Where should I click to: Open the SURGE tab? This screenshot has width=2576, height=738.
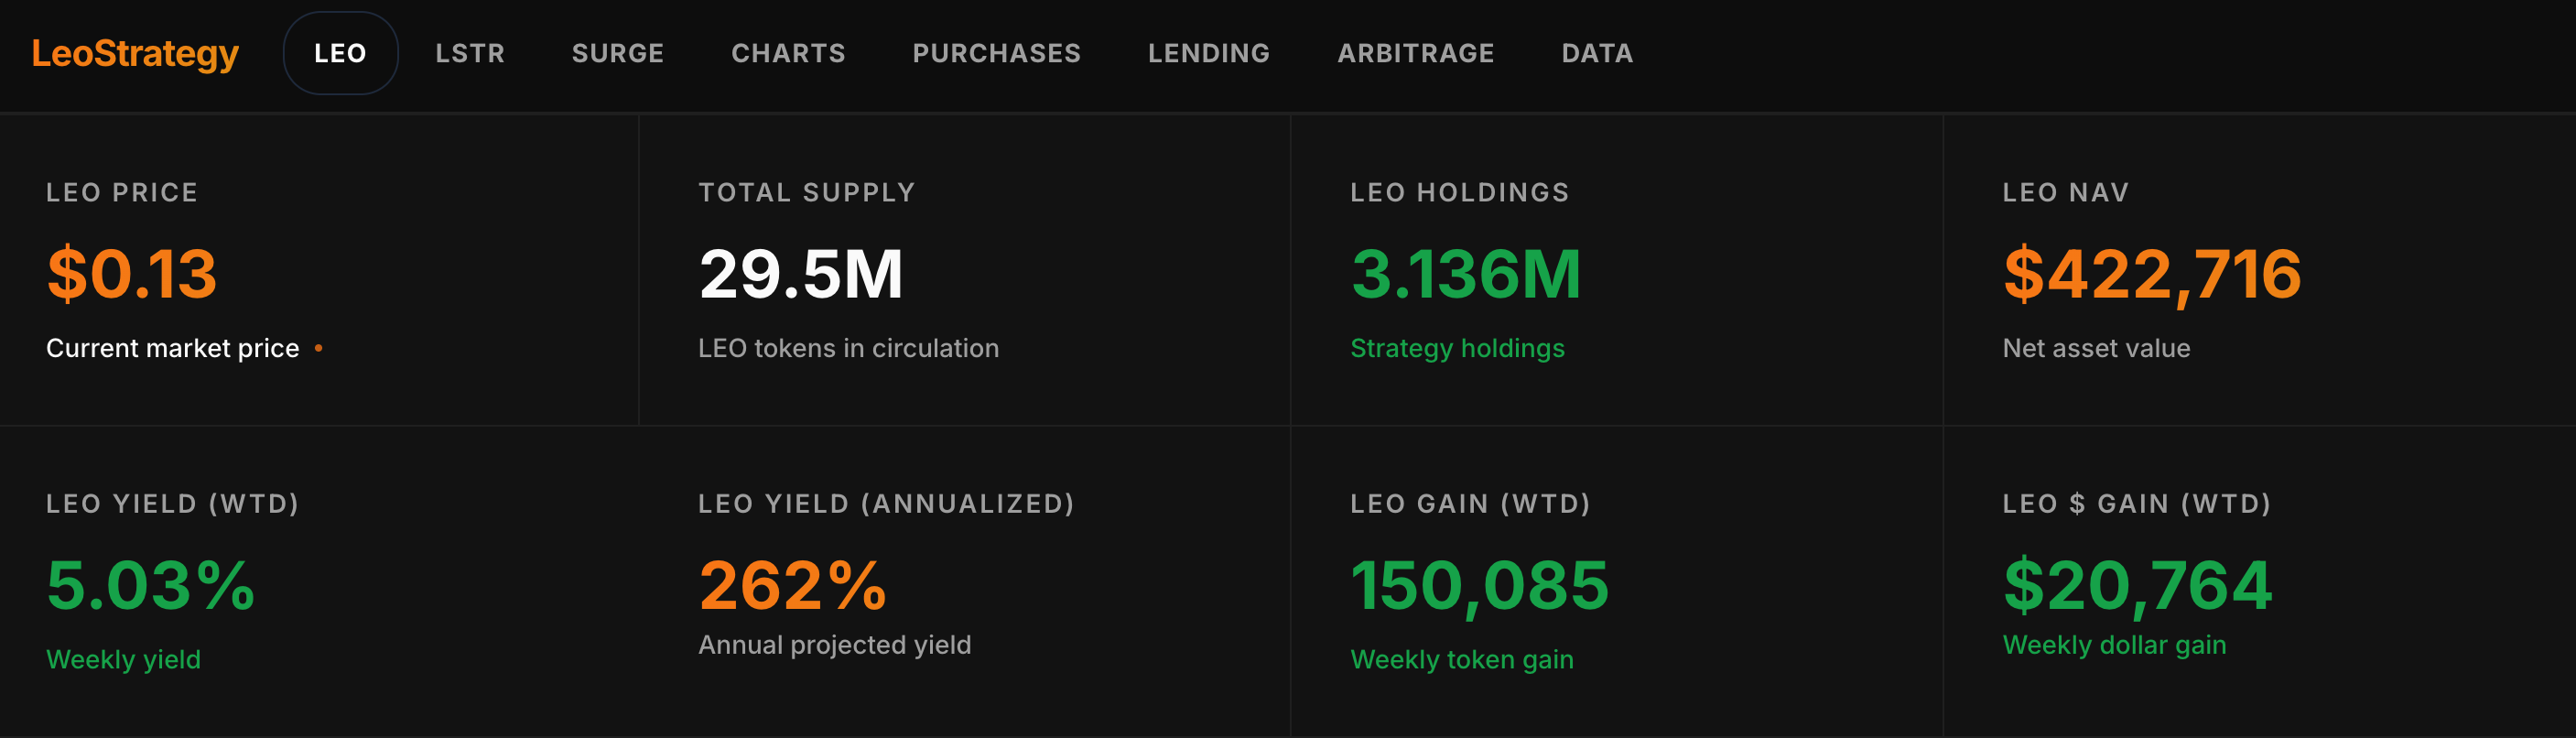(x=618, y=53)
